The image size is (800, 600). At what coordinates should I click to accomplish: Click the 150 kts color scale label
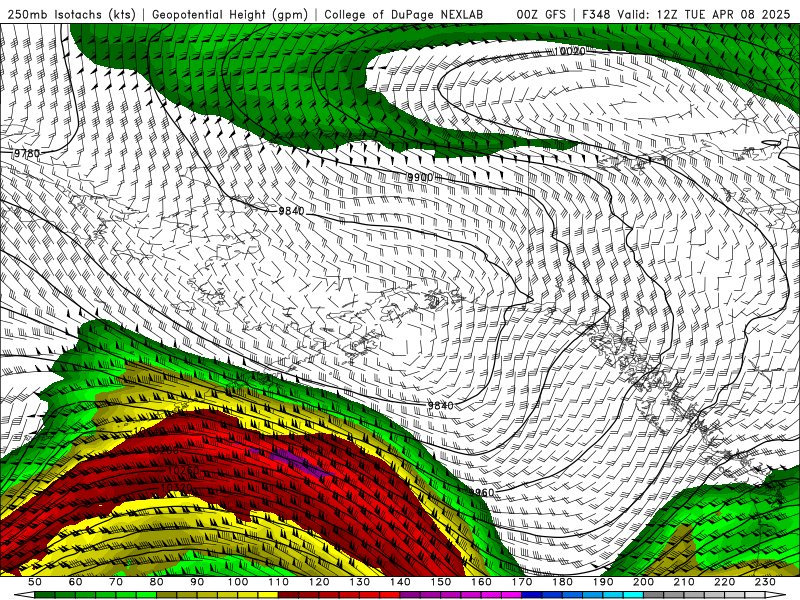pyautogui.click(x=441, y=582)
